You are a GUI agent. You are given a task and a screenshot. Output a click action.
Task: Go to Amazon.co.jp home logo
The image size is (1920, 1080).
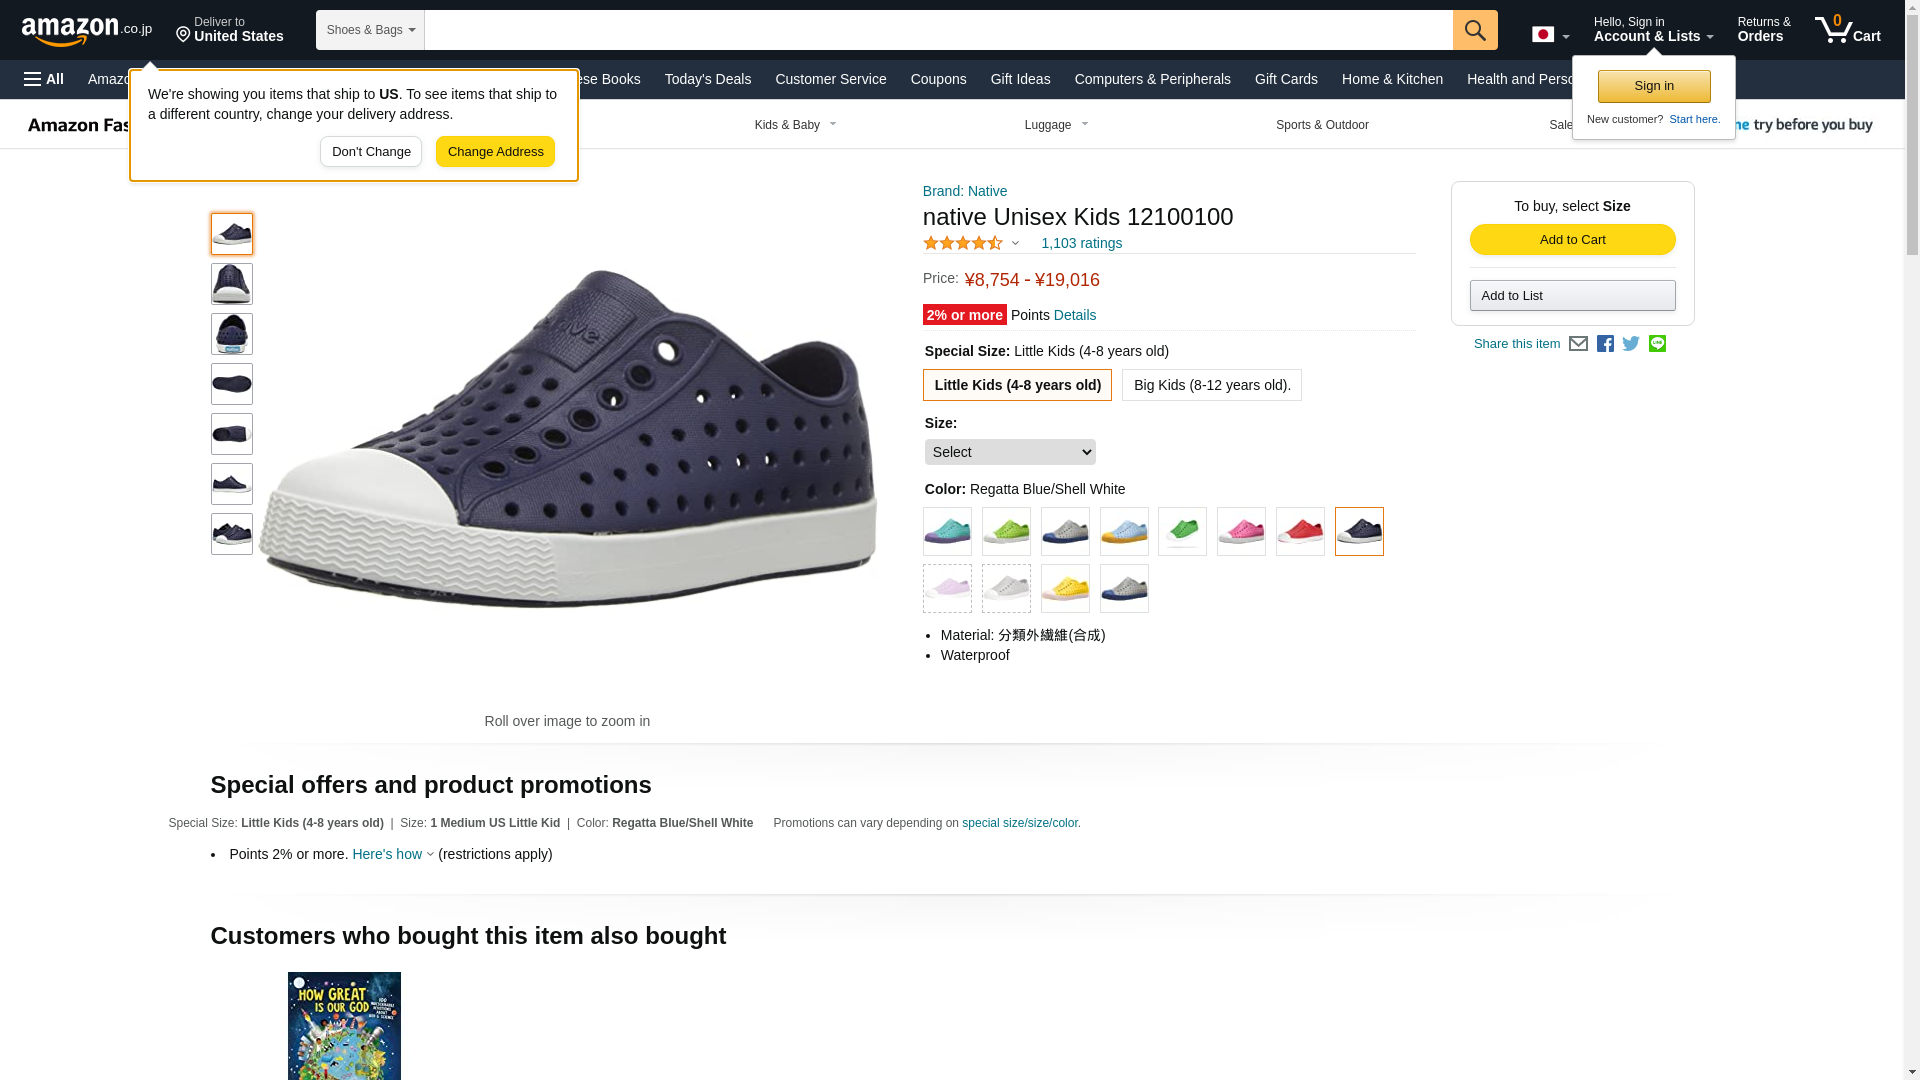click(x=86, y=31)
